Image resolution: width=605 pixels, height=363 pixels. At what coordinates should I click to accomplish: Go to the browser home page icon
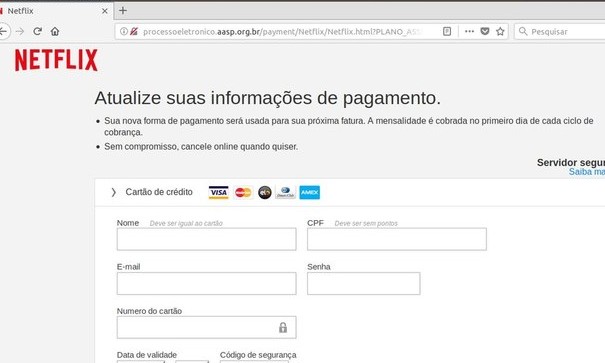pos(55,31)
